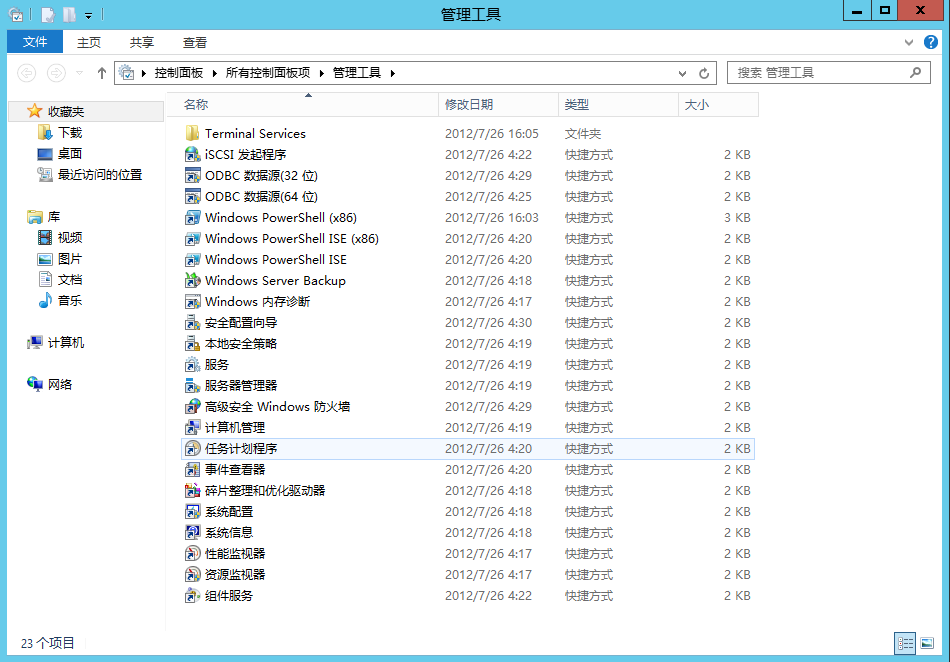The height and width of the screenshot is (662, 950).
Task: Go up one level with up arrow
Action: tap(102, 73)
